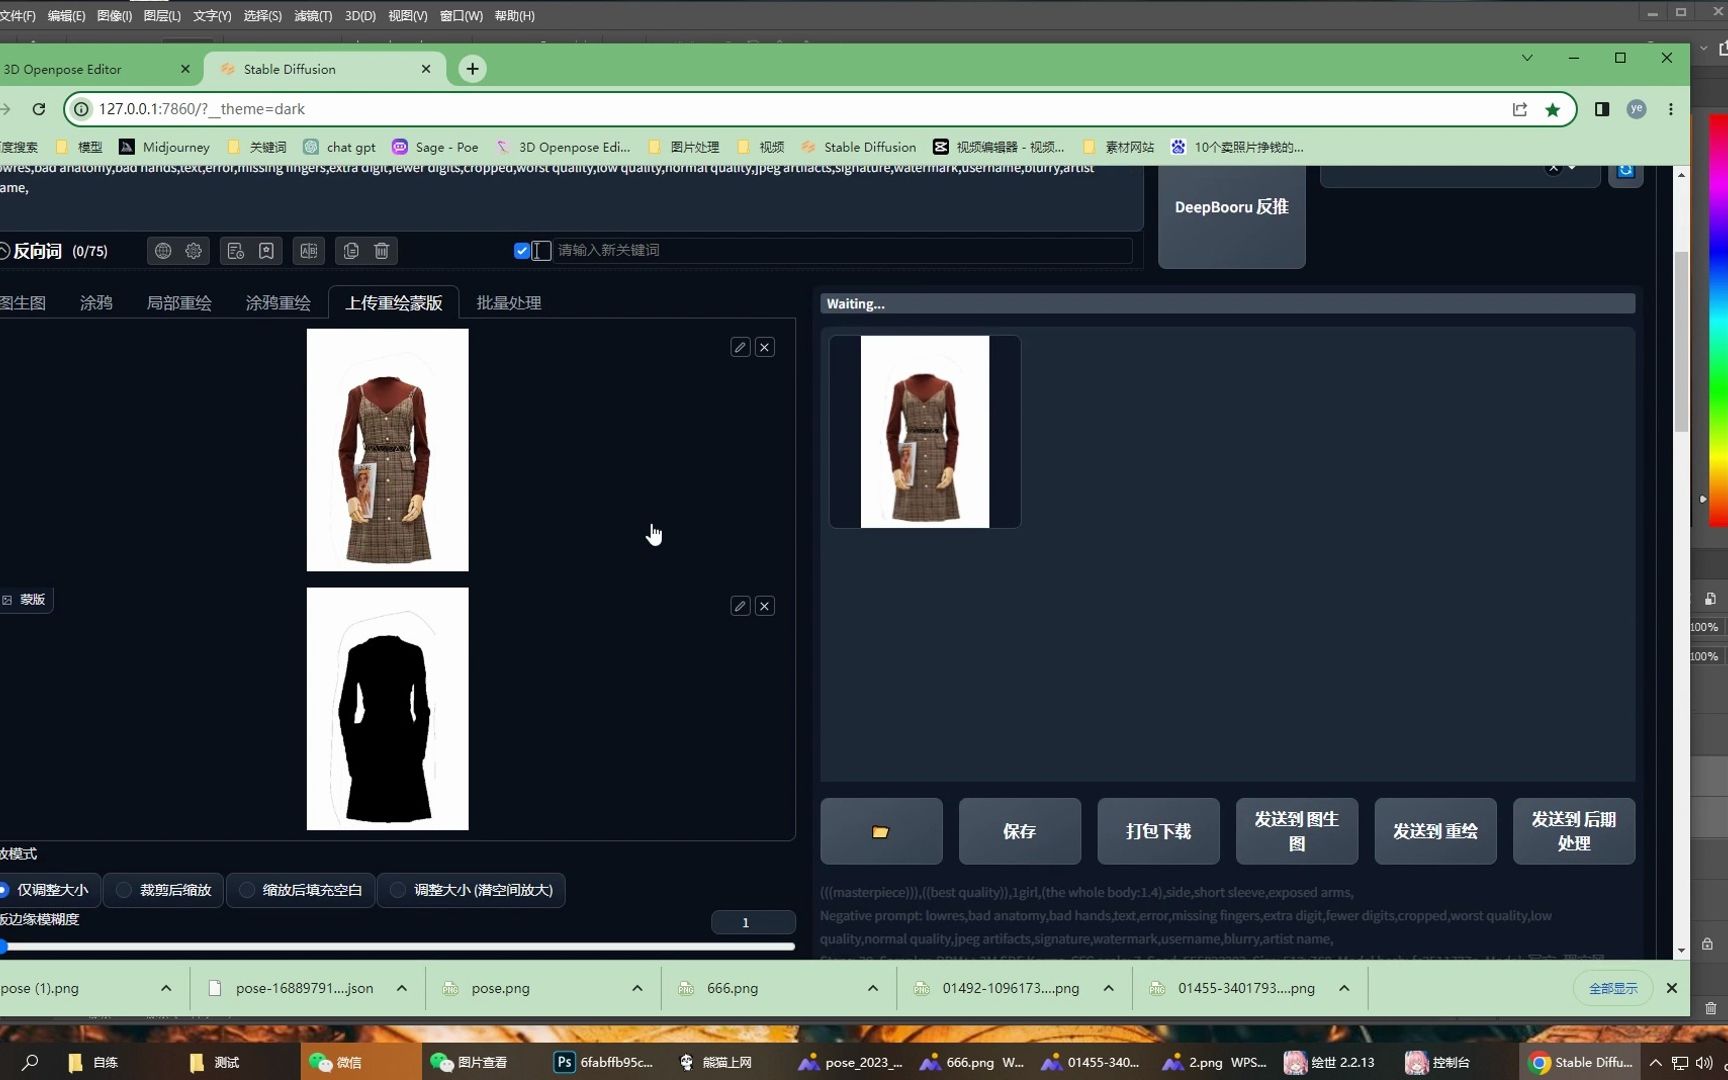
Task: Select the pencil edit icon on the uploaded dress image
Action: tap(739, 347)
